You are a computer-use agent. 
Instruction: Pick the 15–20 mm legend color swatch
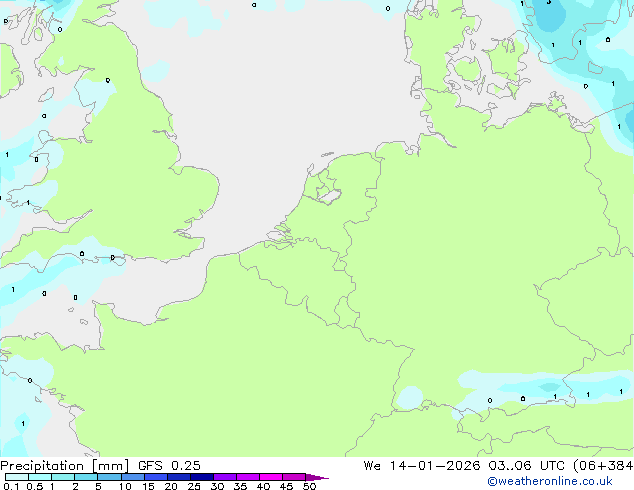(x=156, y=477)
